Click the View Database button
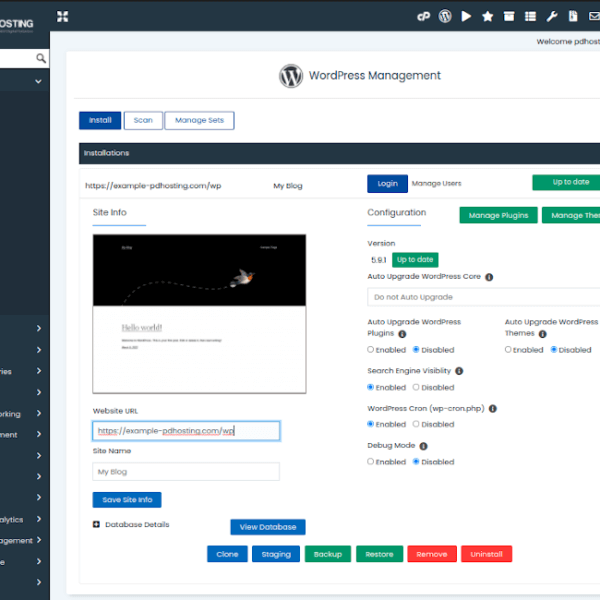 tap(268, 527)
